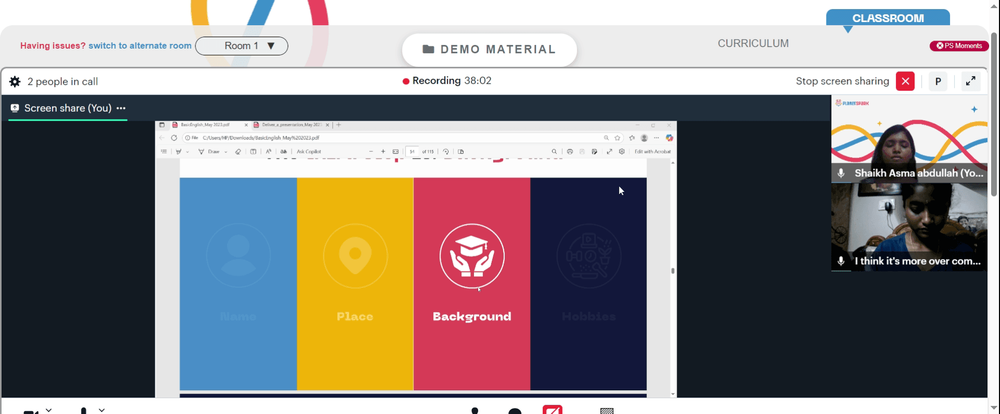Viewport: 1000px width, 414px height.
Task: Click print icon in PDF toolbar
Action: 570,152
